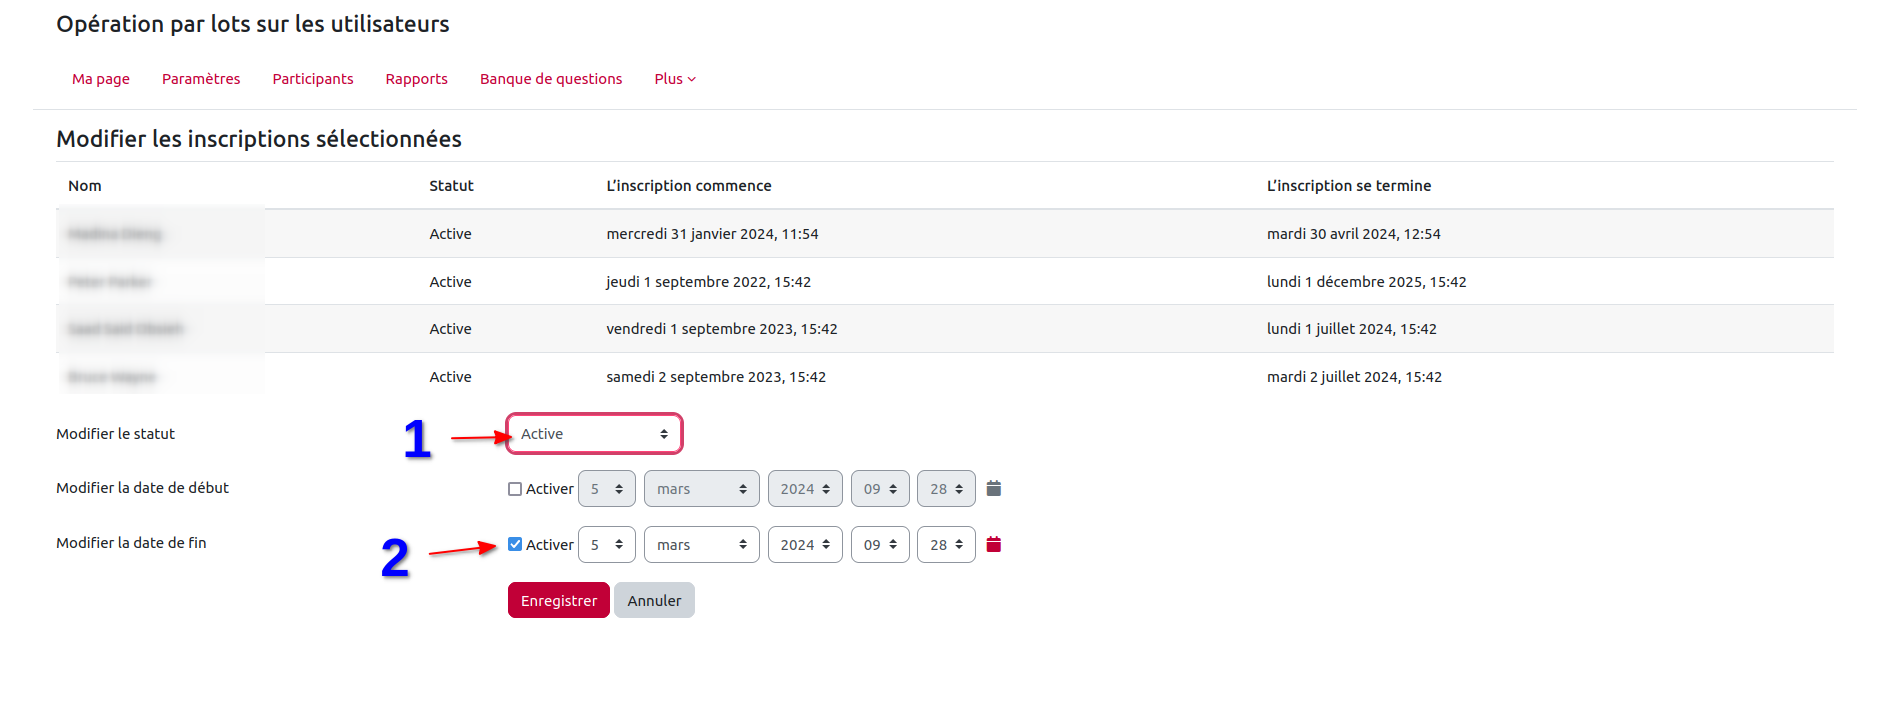This screenshot has width=1902, height=713.
Task: Expand the Plus menu
Action: tap(675, 79)
